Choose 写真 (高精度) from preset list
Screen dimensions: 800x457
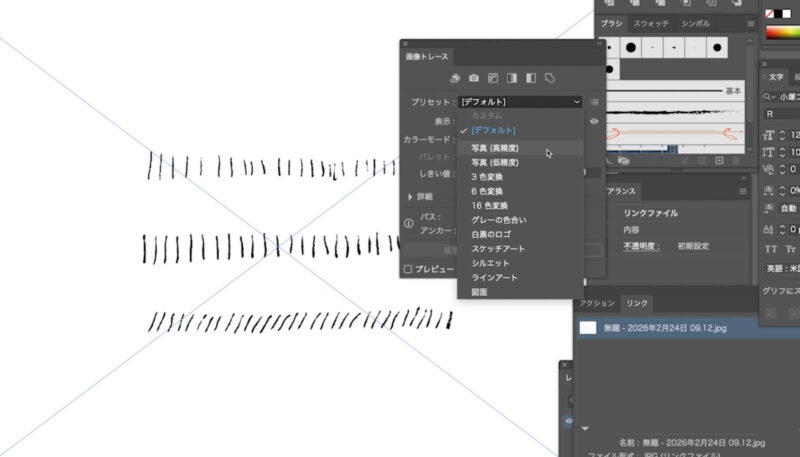[x=500, y=149]
